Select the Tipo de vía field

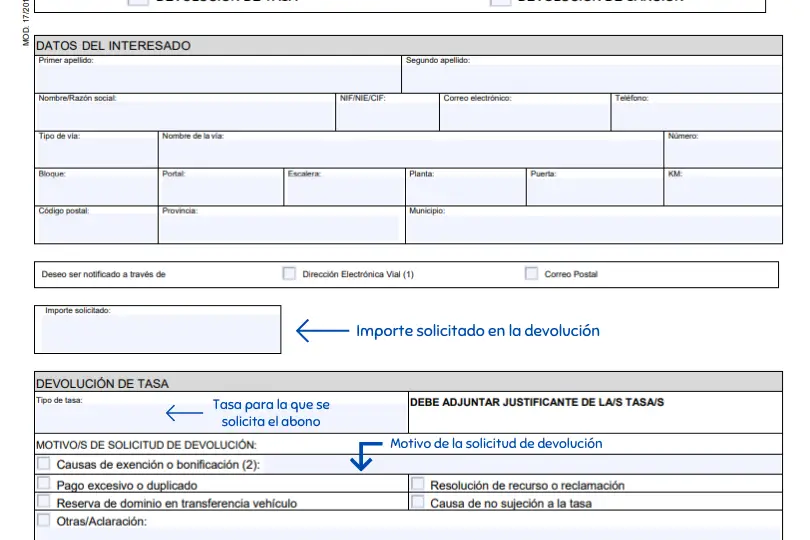tap(97, 154)
